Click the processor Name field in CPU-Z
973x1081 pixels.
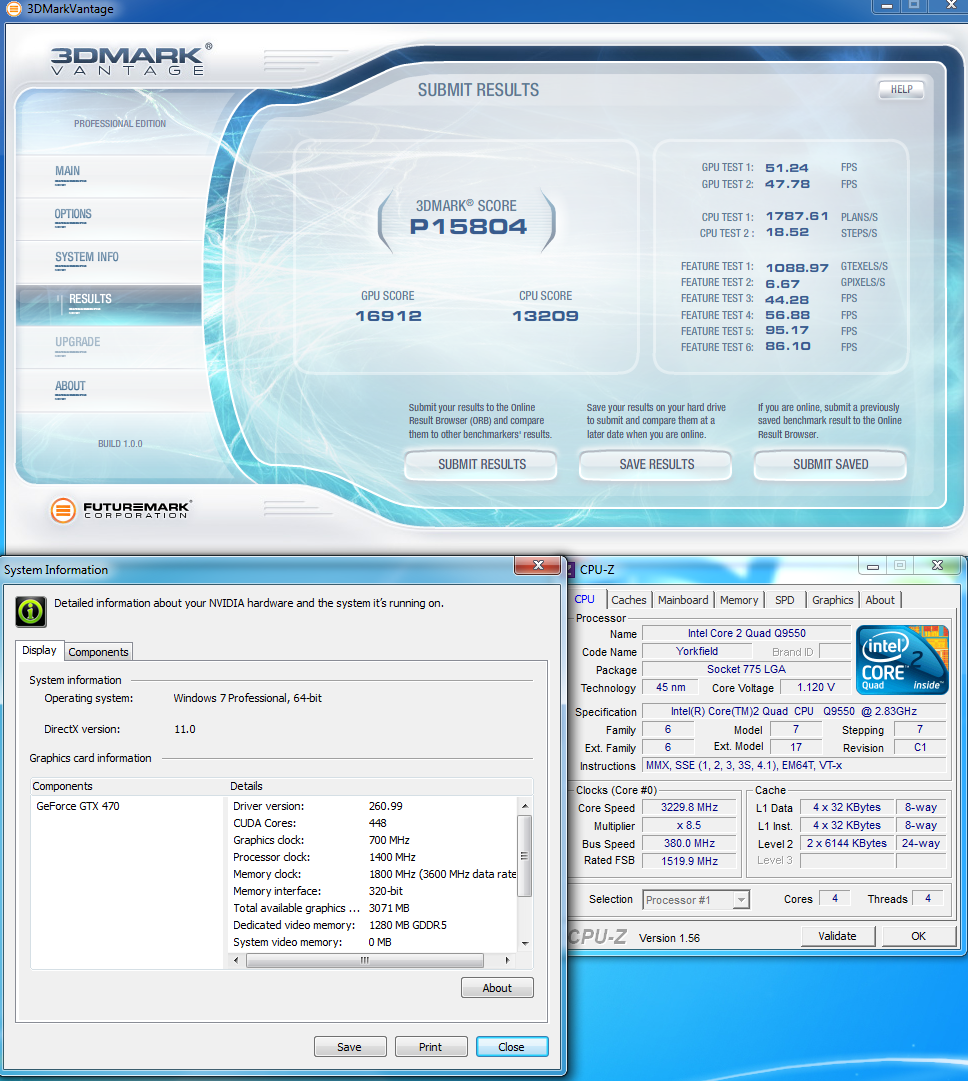746,634
